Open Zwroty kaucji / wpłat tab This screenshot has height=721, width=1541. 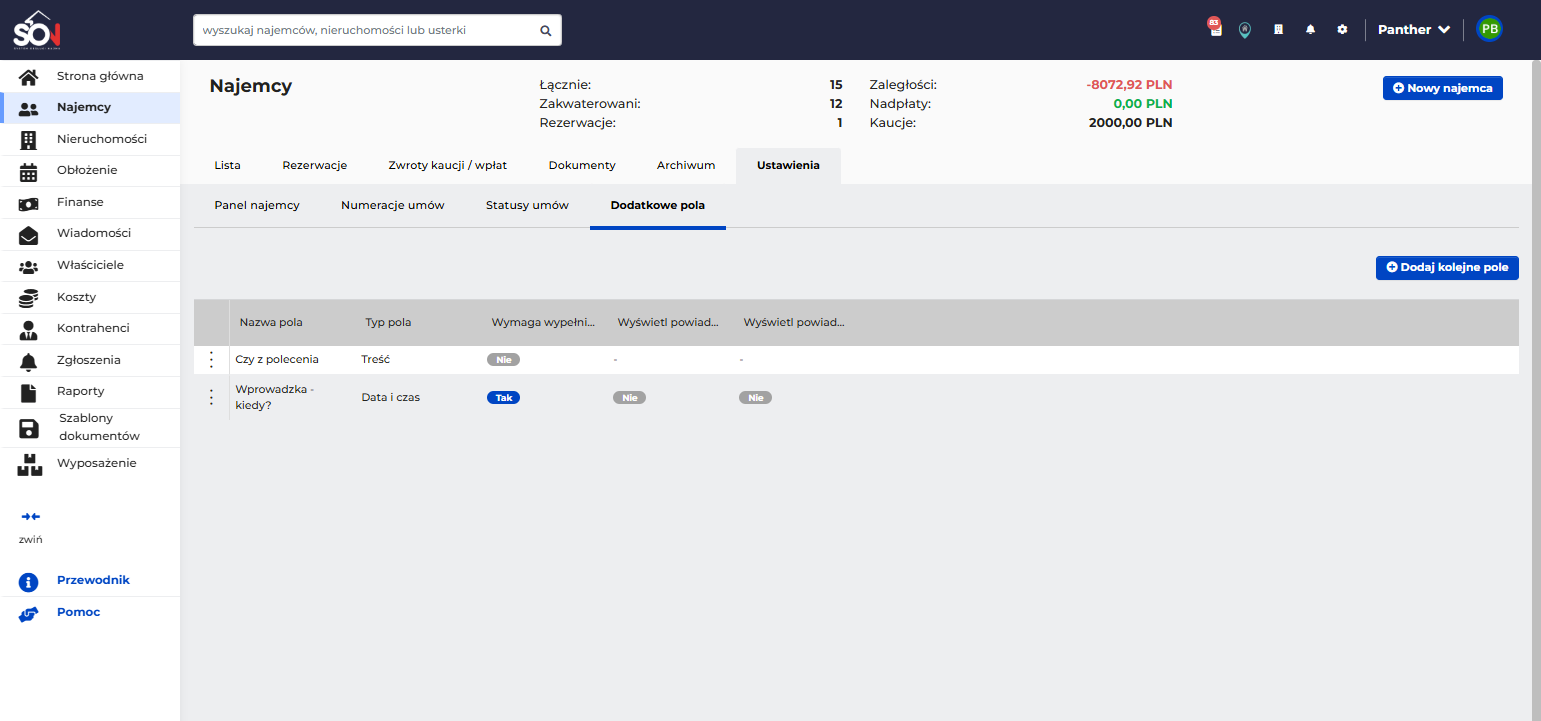click(448, 165)
